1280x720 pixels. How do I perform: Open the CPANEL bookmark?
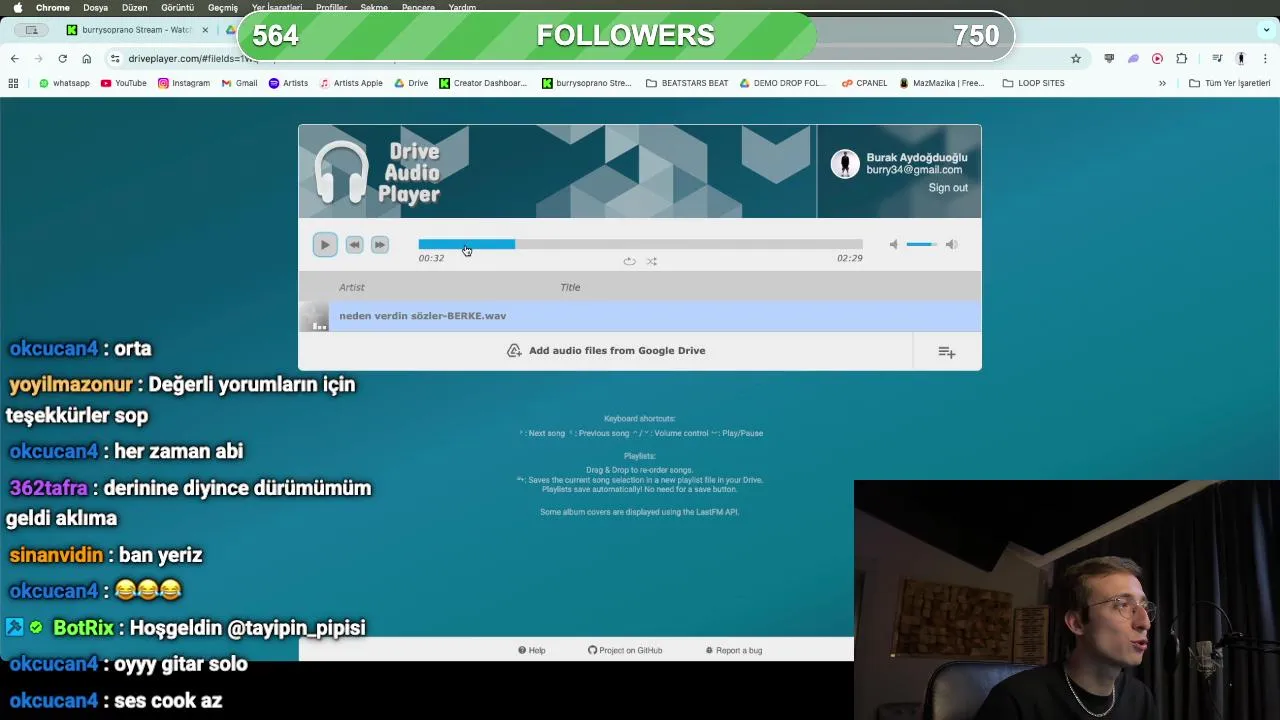864,83
